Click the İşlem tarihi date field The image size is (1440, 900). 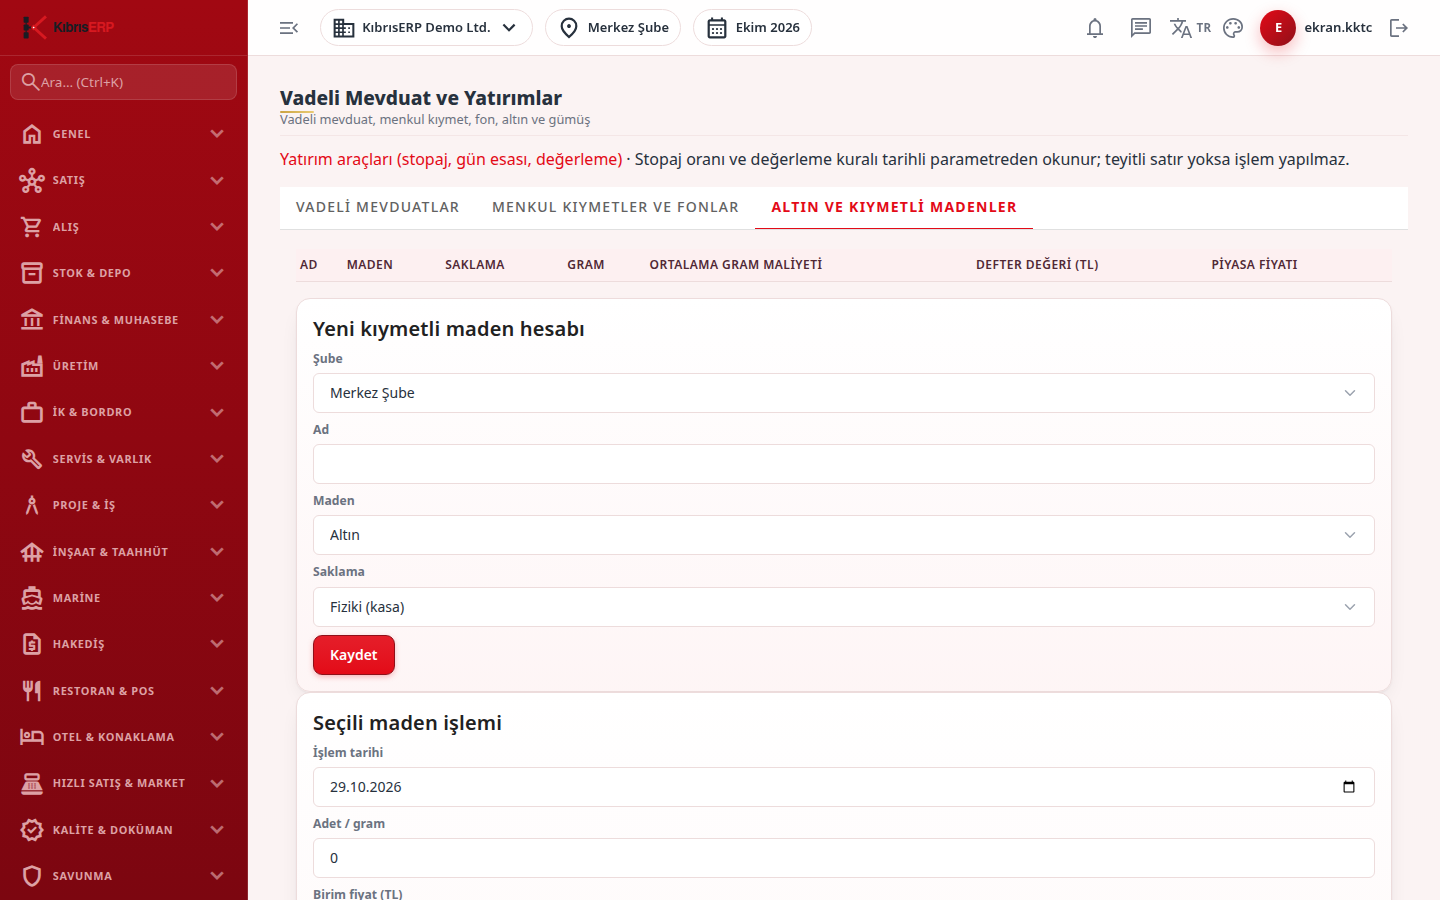[843, 787]
